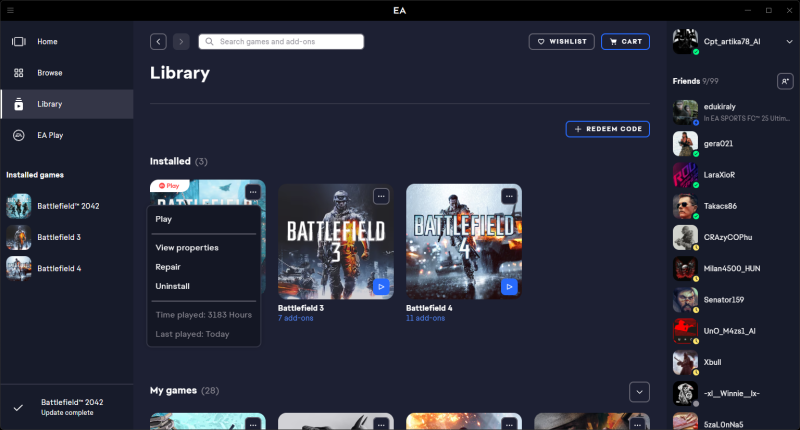
Task: Open Battlefield 2042 in Installed games list
Action: tap(67, 206)
